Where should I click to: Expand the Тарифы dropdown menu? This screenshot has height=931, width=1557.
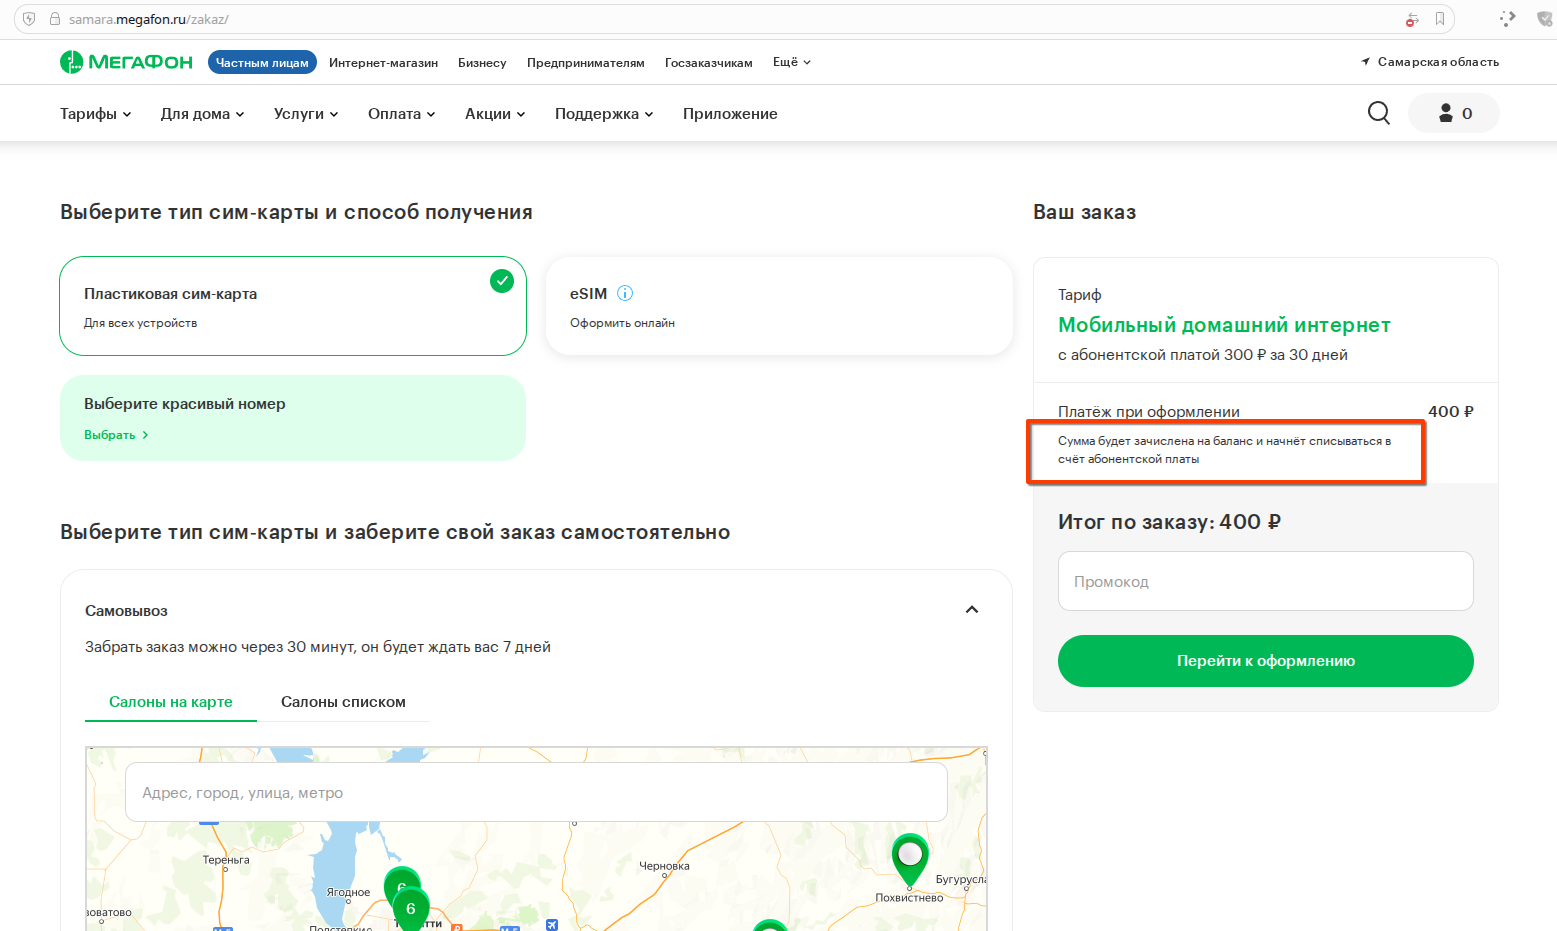click(x=96, y=114)
